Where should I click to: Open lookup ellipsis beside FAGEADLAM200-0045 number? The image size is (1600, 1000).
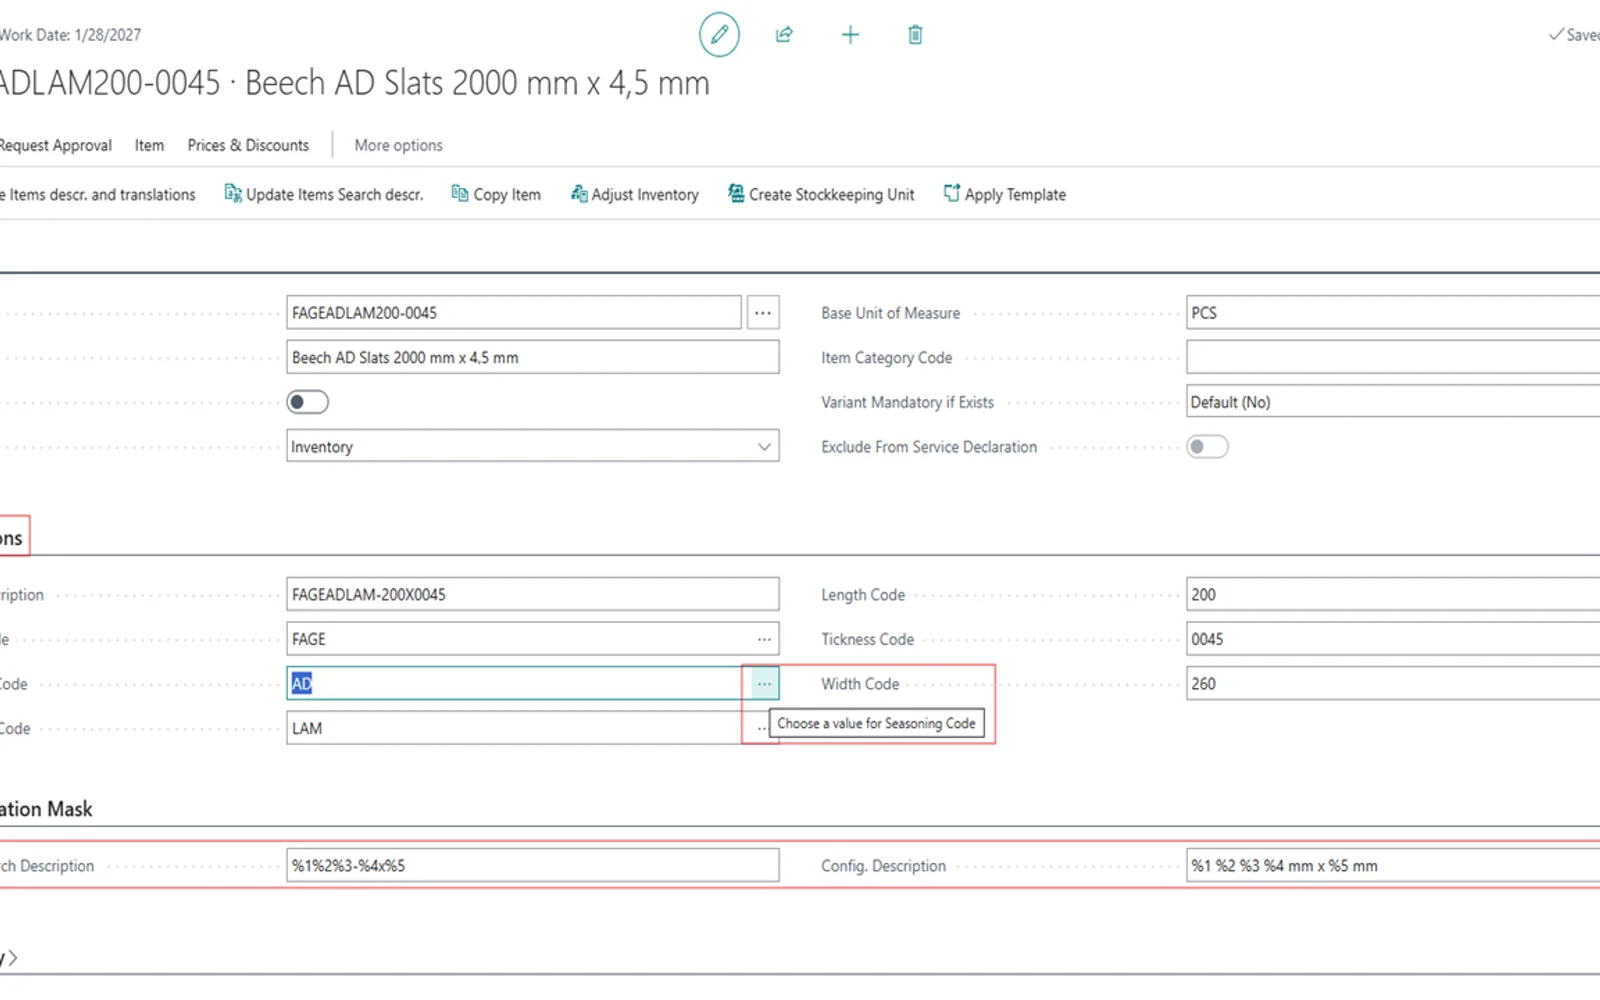click(x=763, y=313)
